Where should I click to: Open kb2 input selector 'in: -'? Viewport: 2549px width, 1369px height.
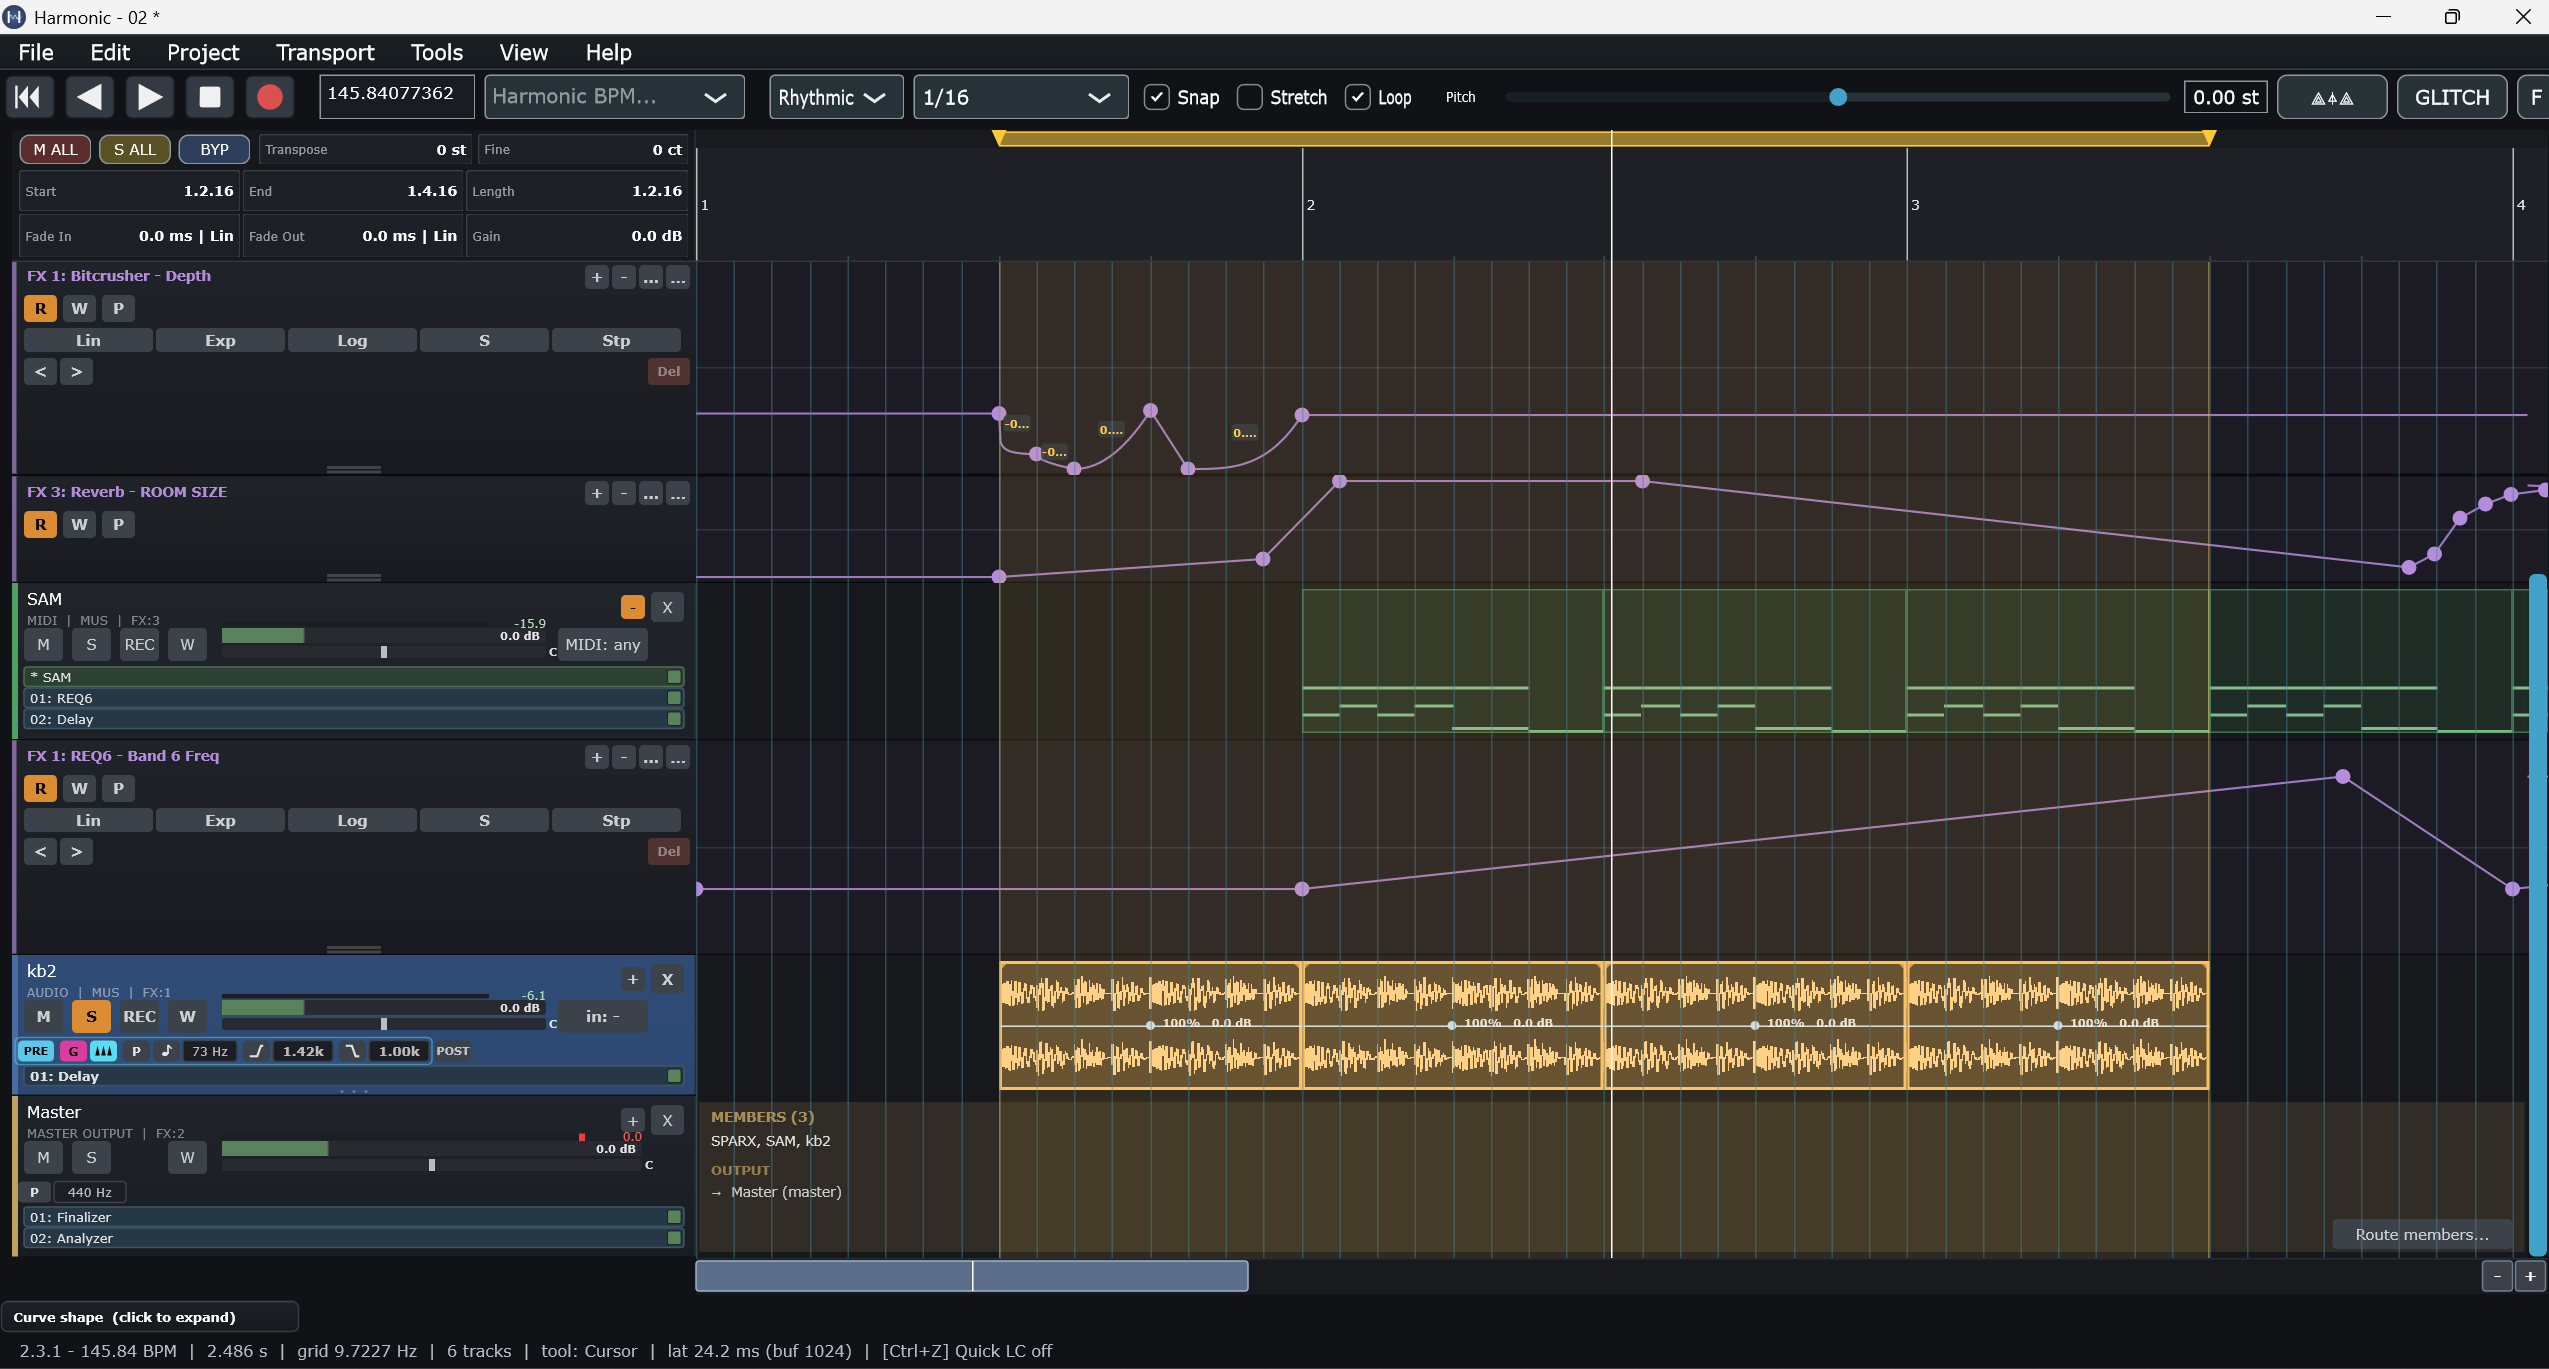(x=602, y=1017)
